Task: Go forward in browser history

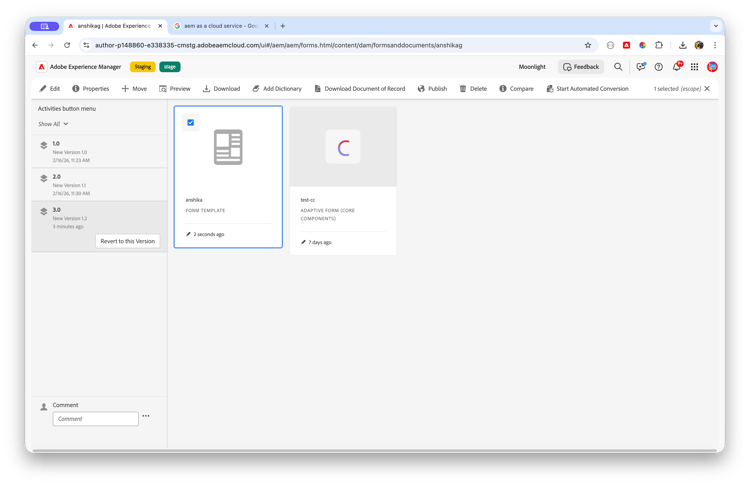Action: click(x=51, y=45)
